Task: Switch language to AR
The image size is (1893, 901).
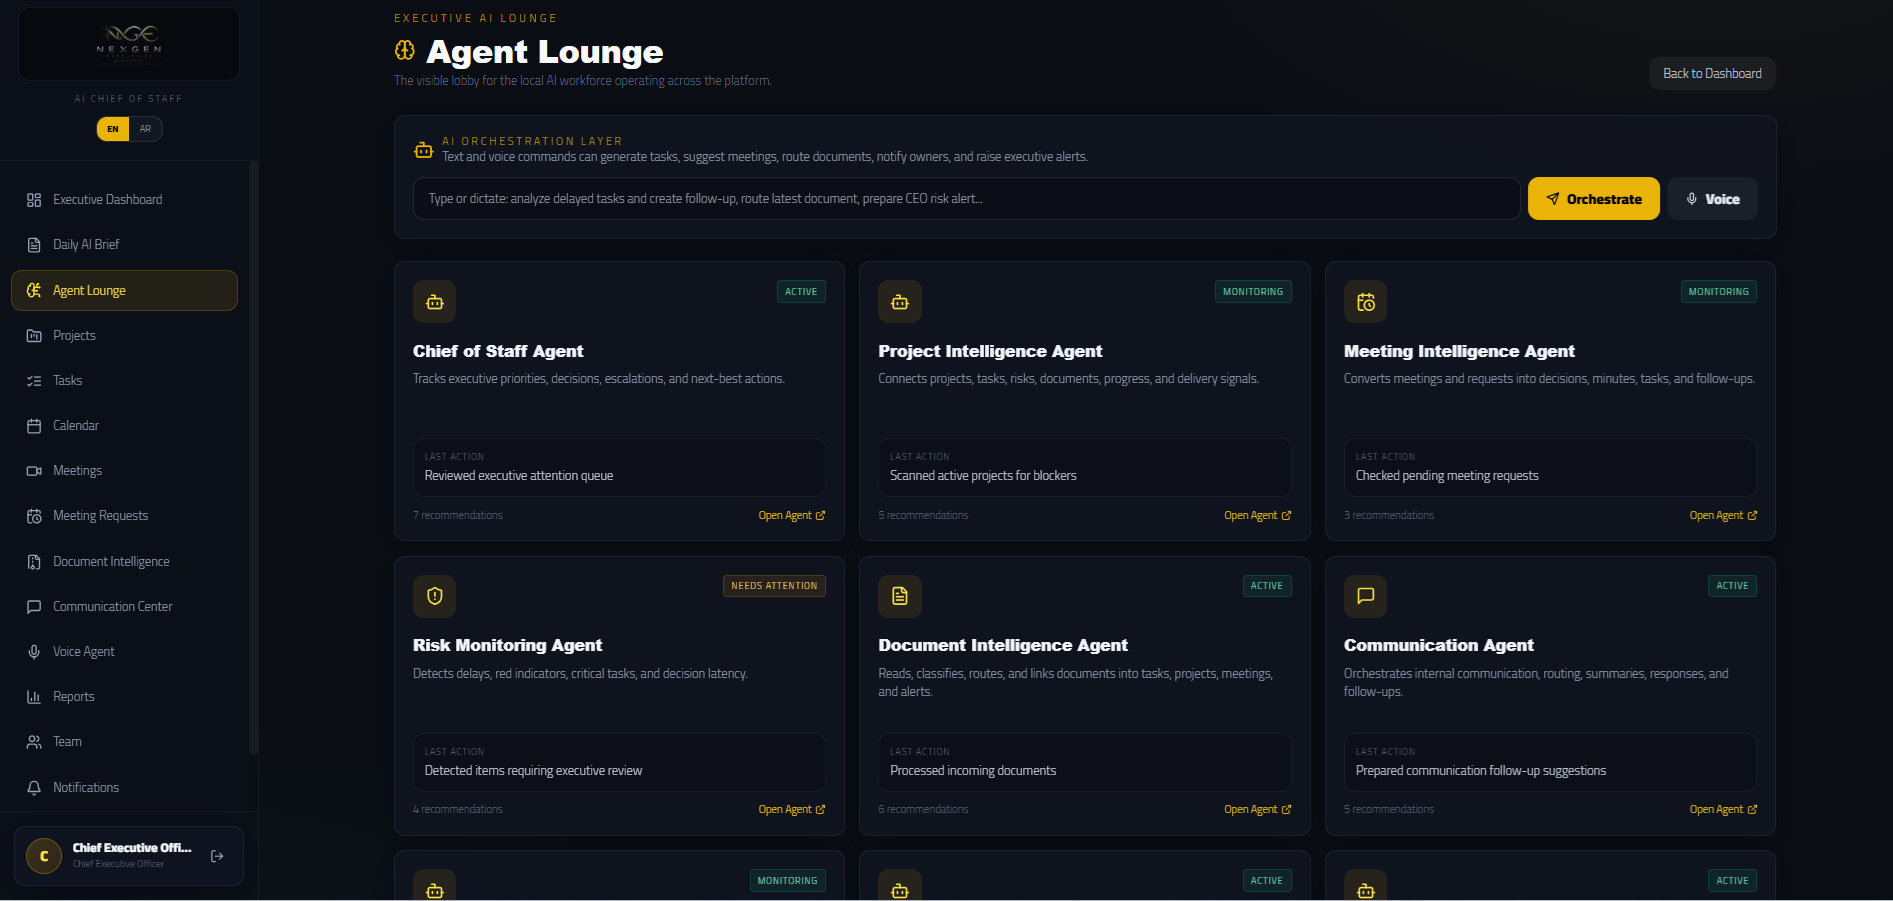Action: pos(146,129)
